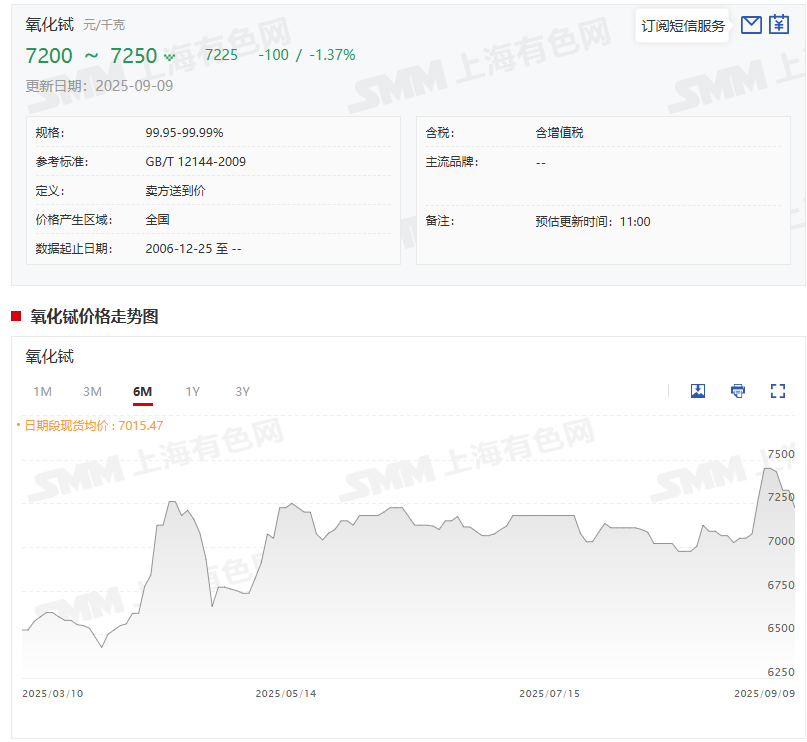Expand the chart to fullscreen

(778, 391)
